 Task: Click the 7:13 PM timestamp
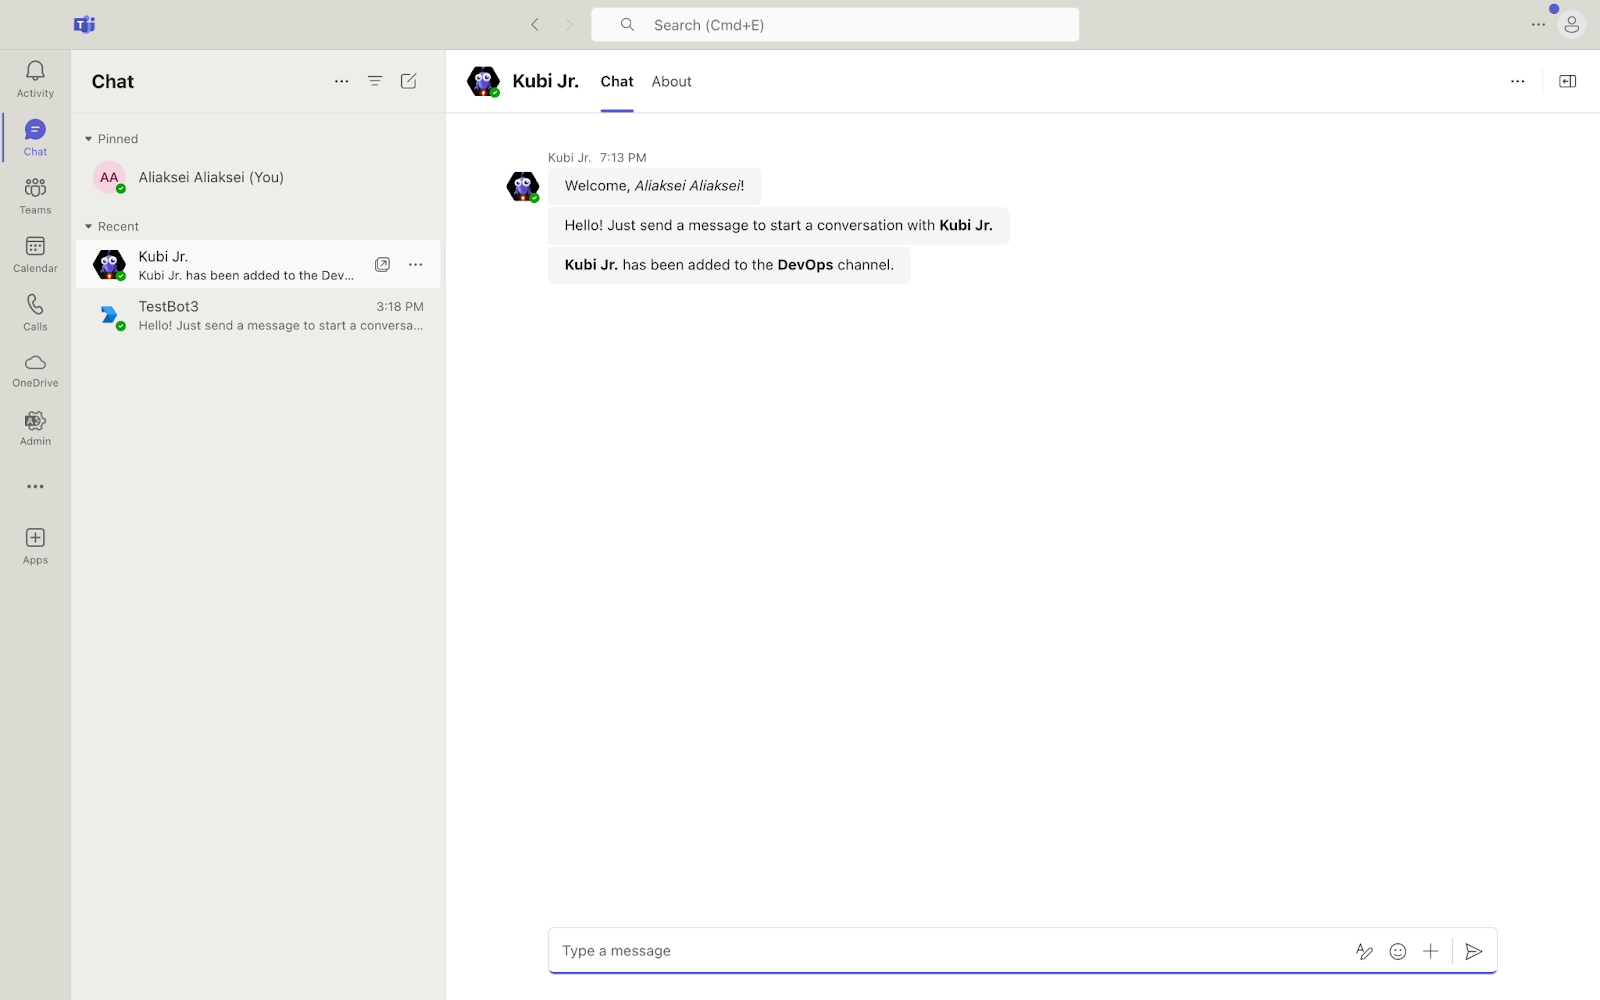[x=623, y=158]
